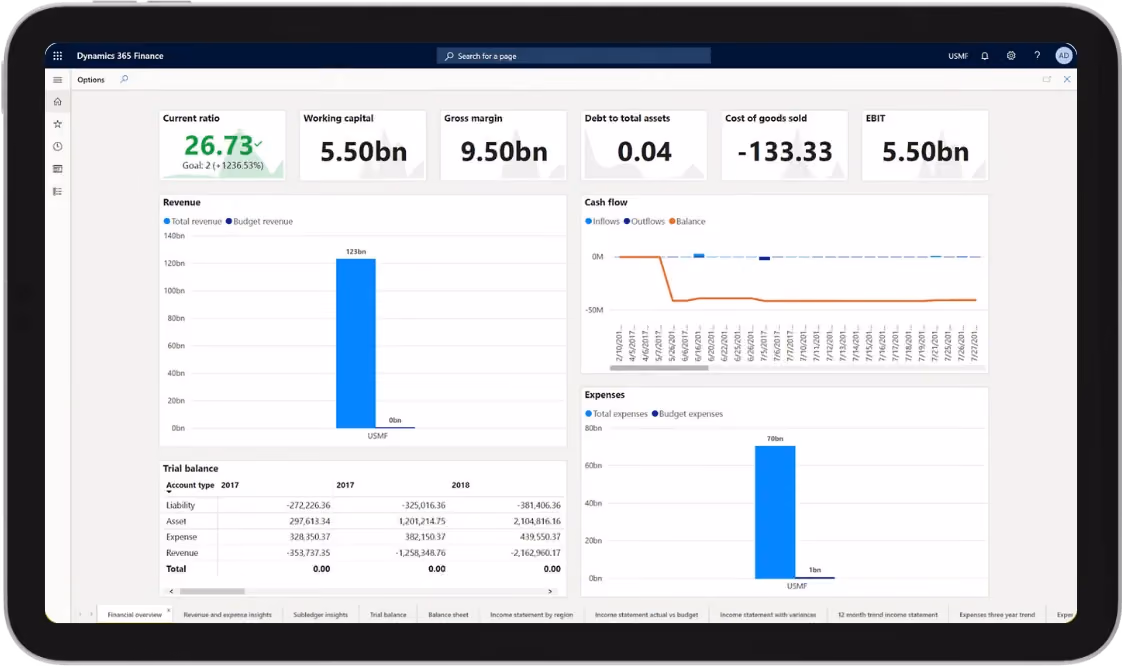Toggle Outflows legend in Cash flow
Image resolution: width=1122 pixels, height=666 pixels.
point(644,222)
